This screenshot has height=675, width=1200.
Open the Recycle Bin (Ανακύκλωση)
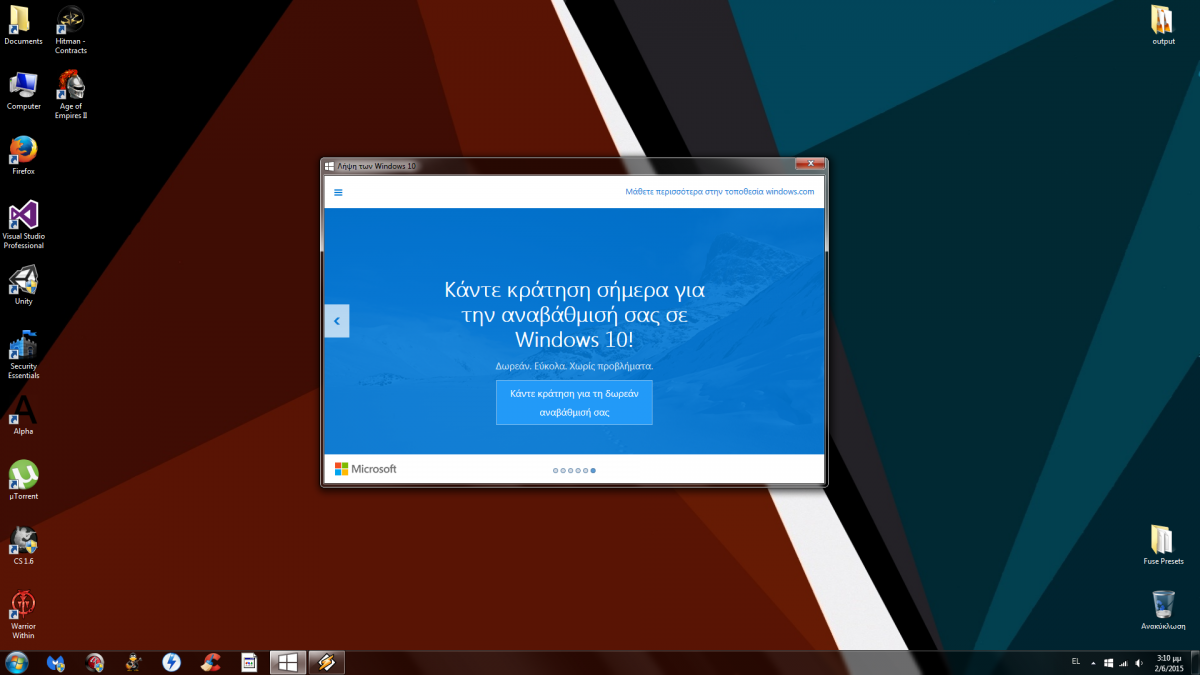[1163, 610]
